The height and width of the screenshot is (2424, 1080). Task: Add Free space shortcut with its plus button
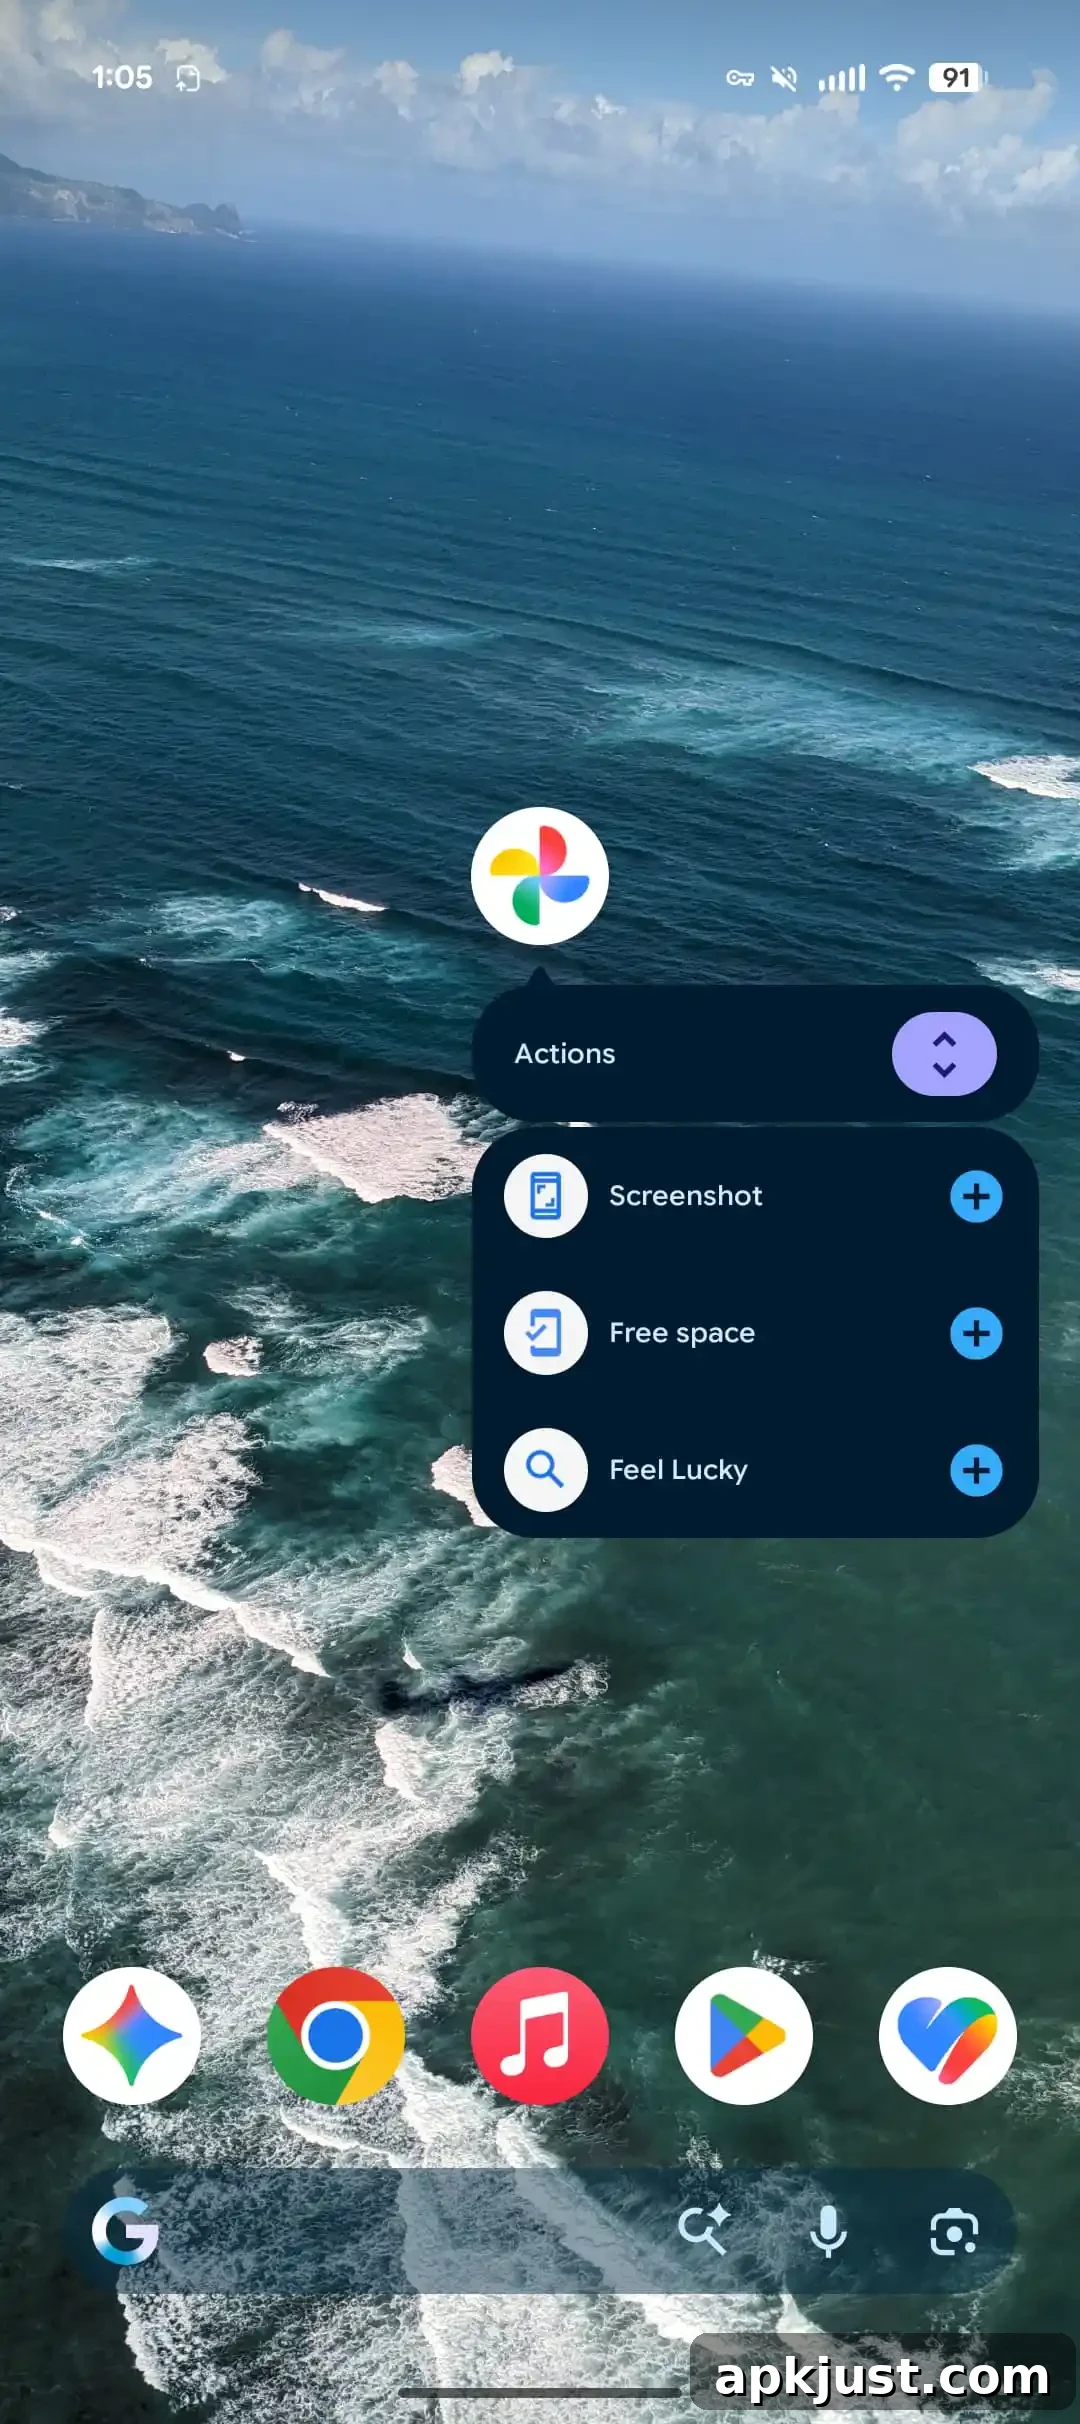pyautogui.click(x=976, y=1333)
